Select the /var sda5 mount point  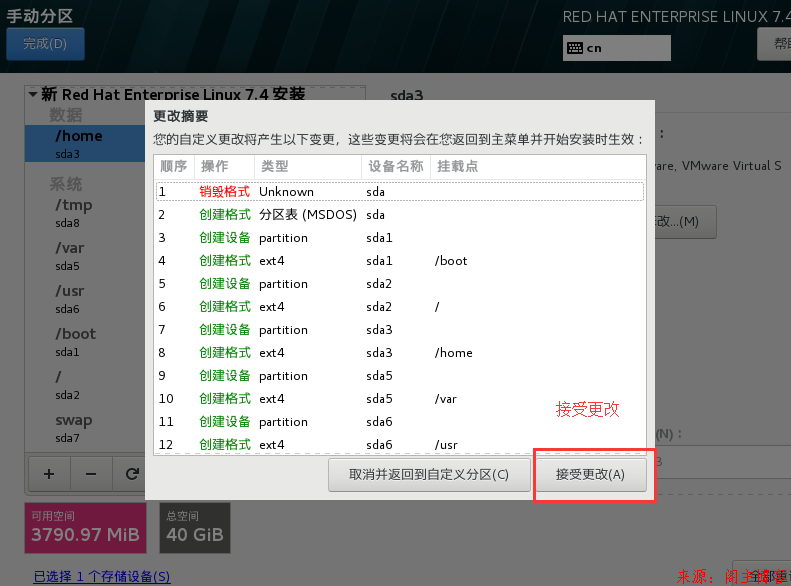click(x=85, y=256)
